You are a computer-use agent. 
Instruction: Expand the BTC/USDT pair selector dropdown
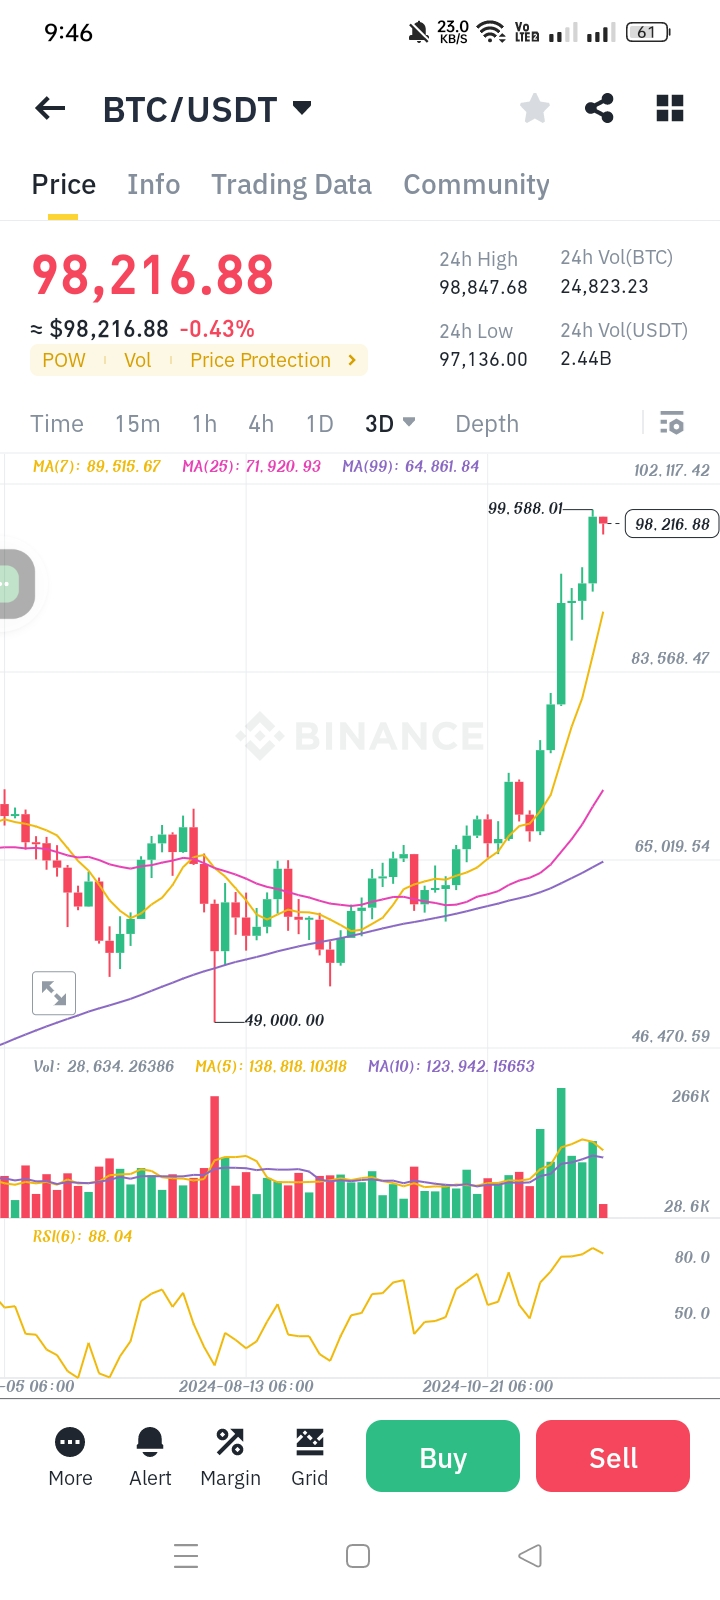pyautogui.click(x=302, y=108)
